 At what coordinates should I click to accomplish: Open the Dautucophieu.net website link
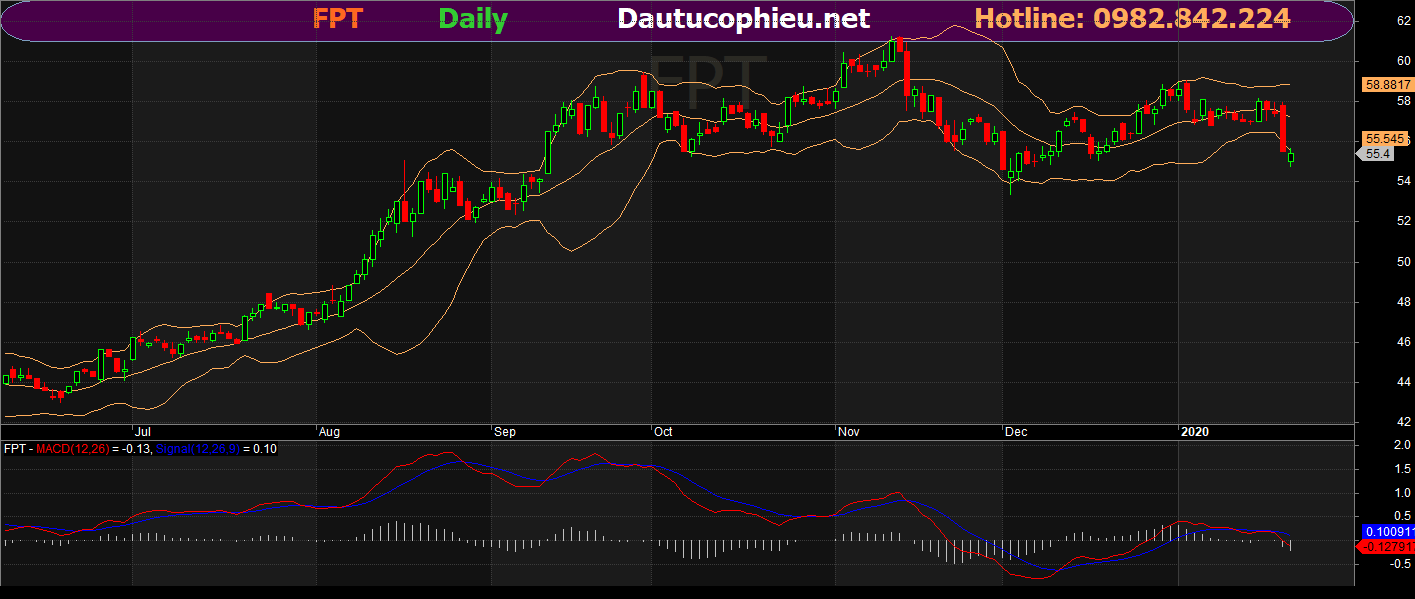pyautogui.click(x=743, y=19)
